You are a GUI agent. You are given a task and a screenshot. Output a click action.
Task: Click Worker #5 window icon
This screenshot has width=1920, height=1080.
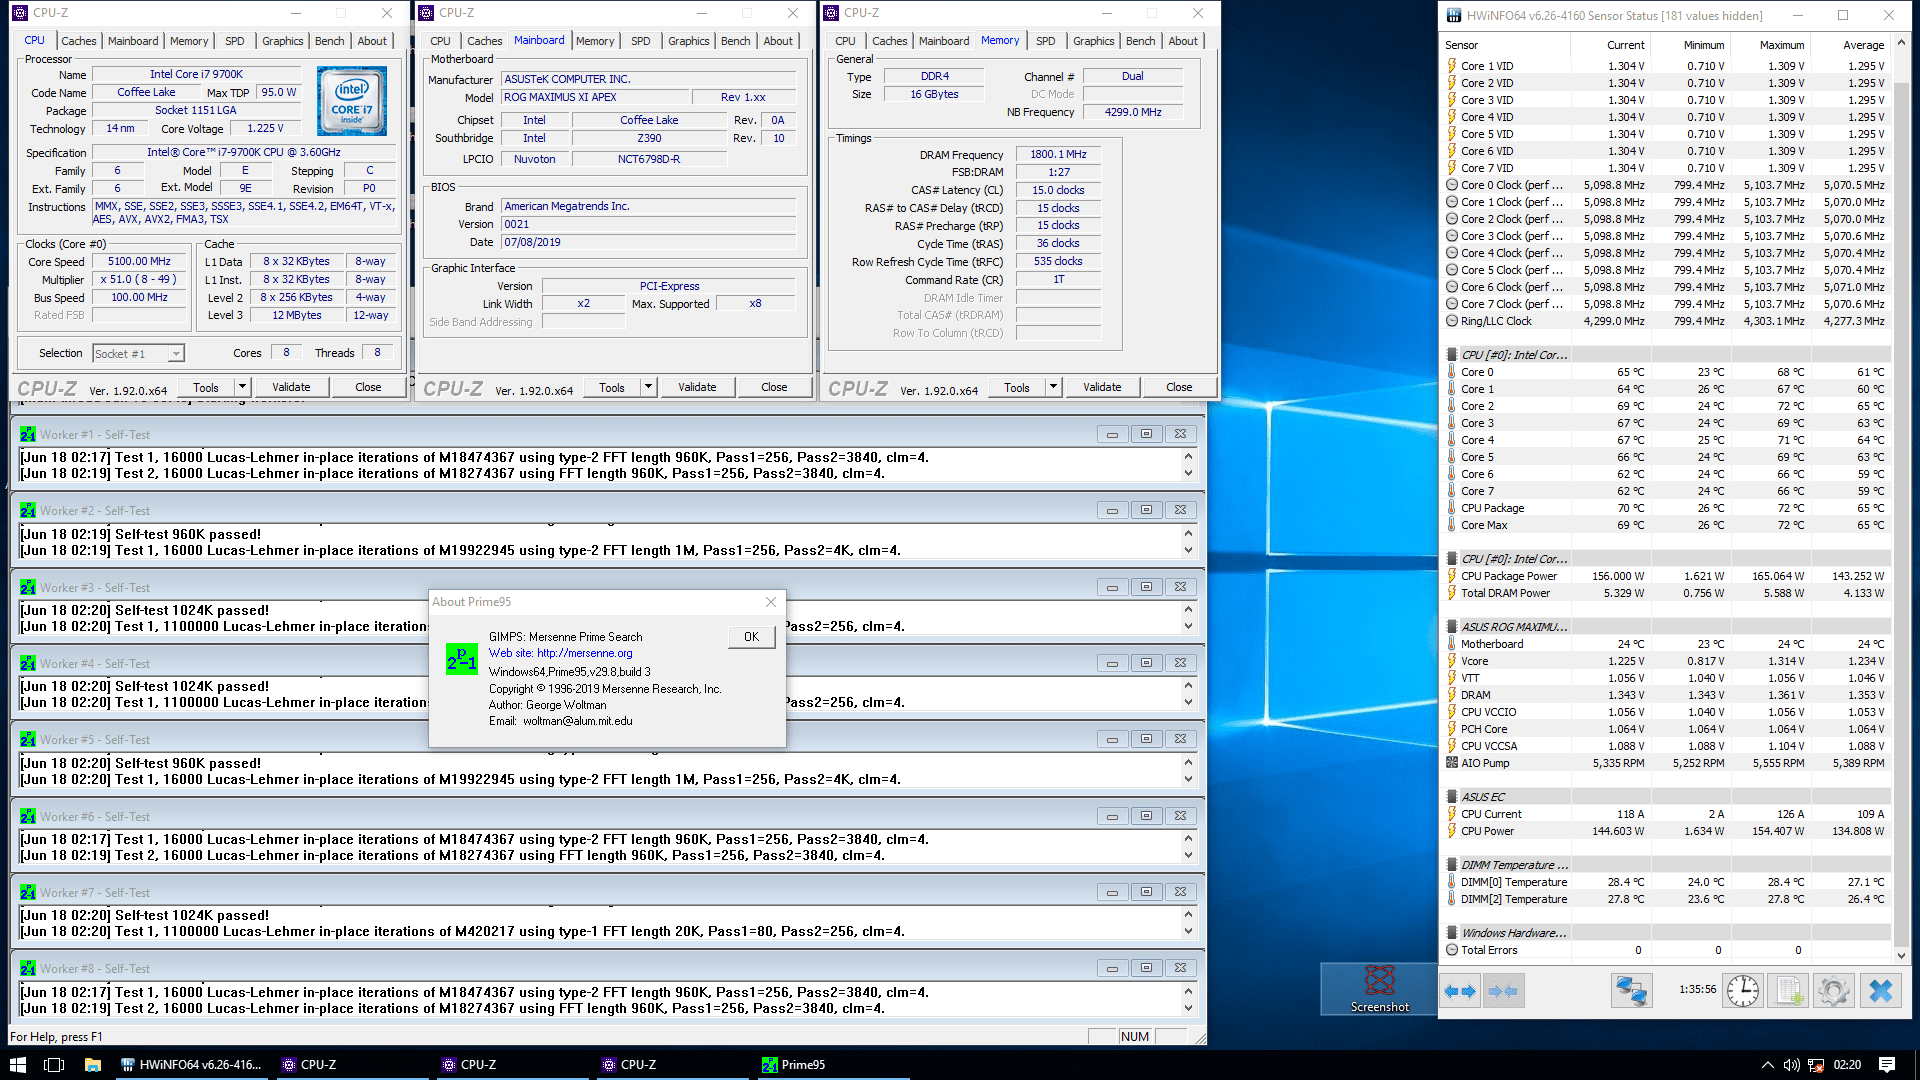pyautogui.click(x=28, y=740)
